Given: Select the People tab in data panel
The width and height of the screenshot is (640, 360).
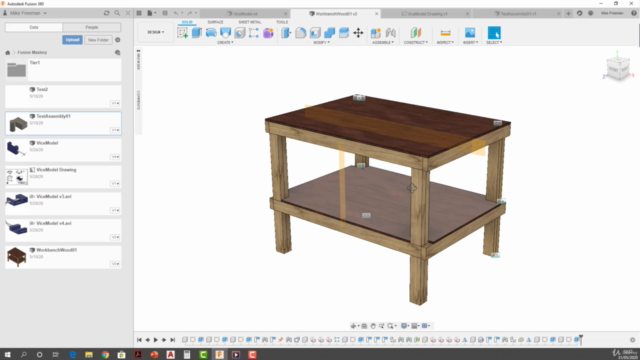Looking at the screenshot, I should [x=92, y=27].
